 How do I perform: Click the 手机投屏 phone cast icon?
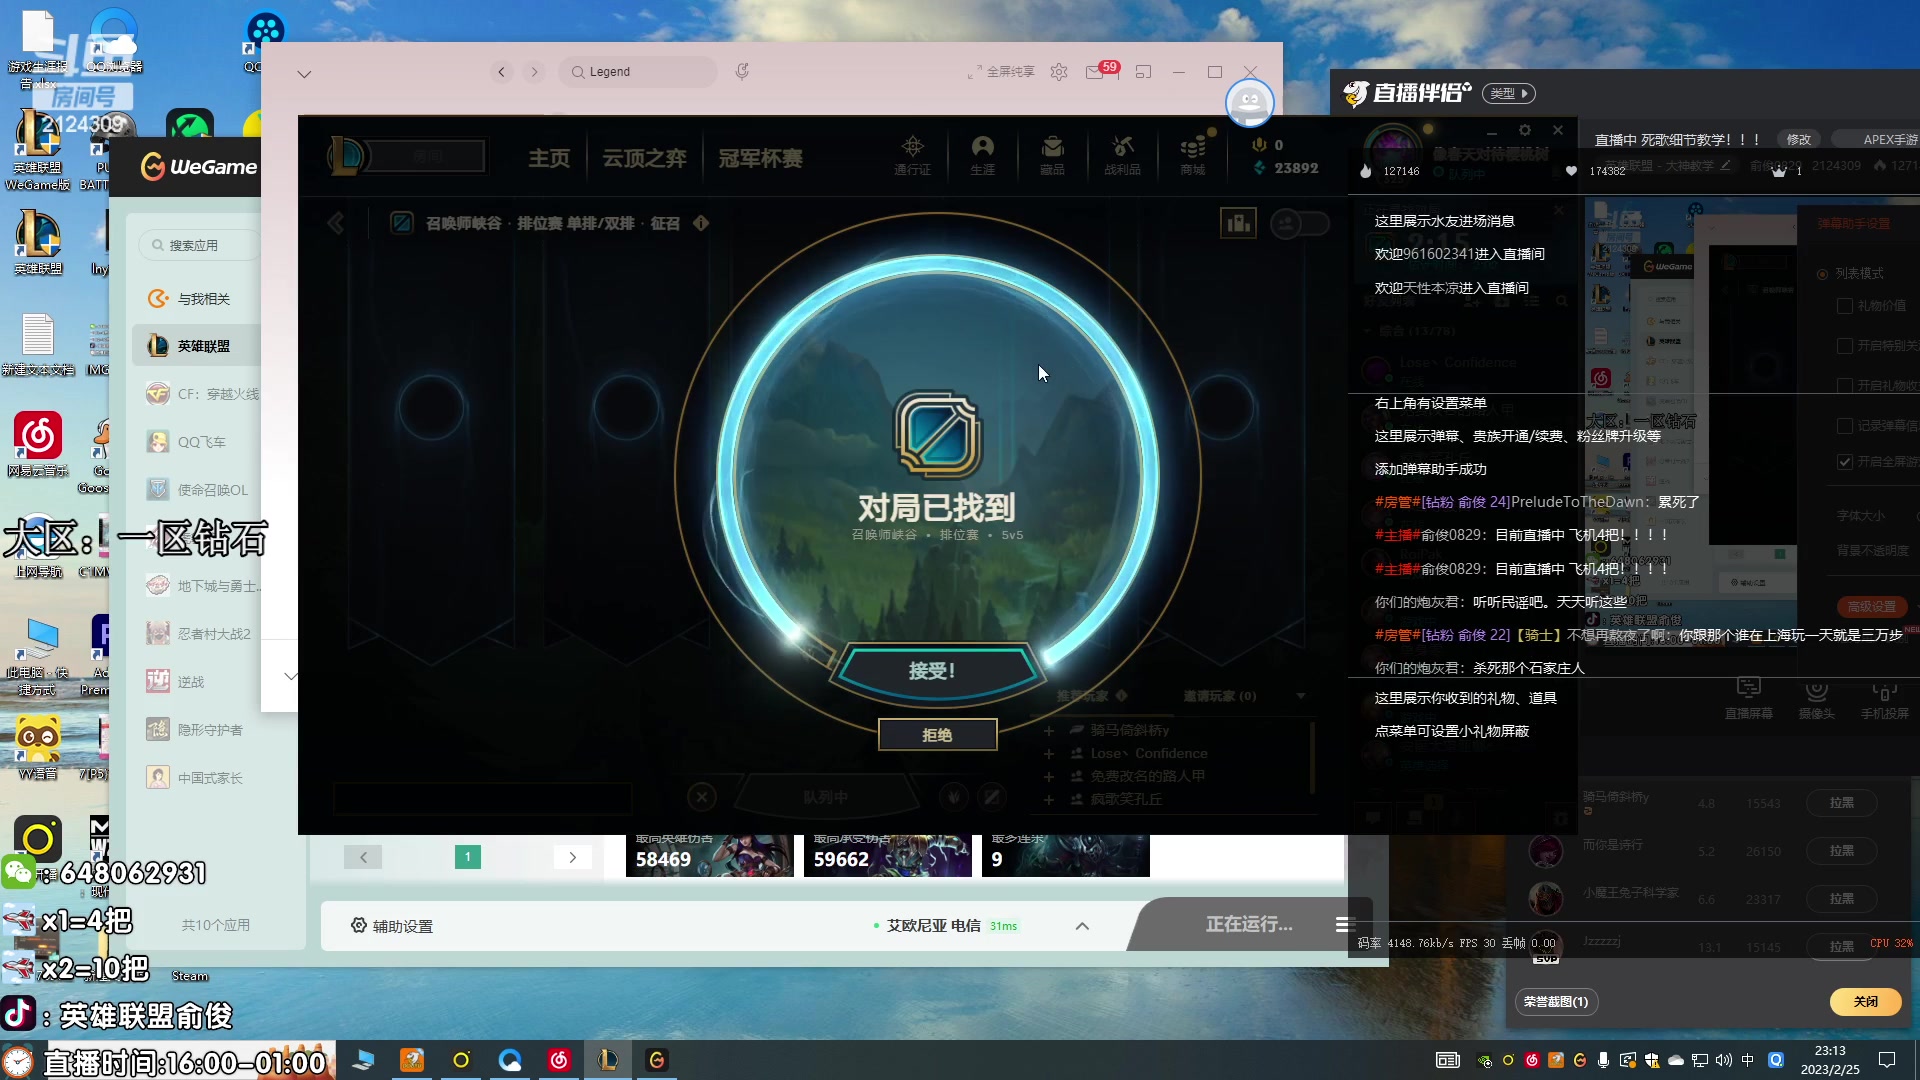1885,699
